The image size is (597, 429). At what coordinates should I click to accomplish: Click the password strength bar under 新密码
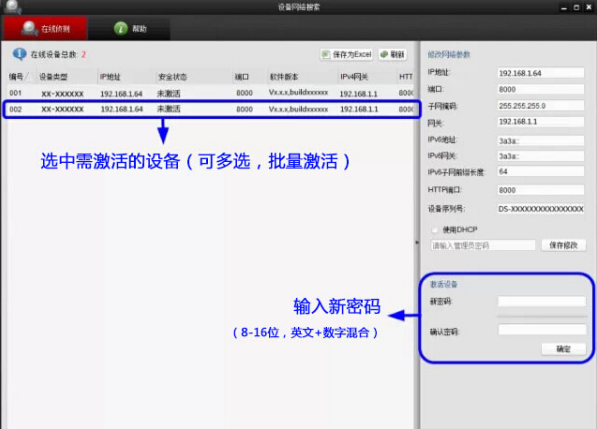(541, 316)
